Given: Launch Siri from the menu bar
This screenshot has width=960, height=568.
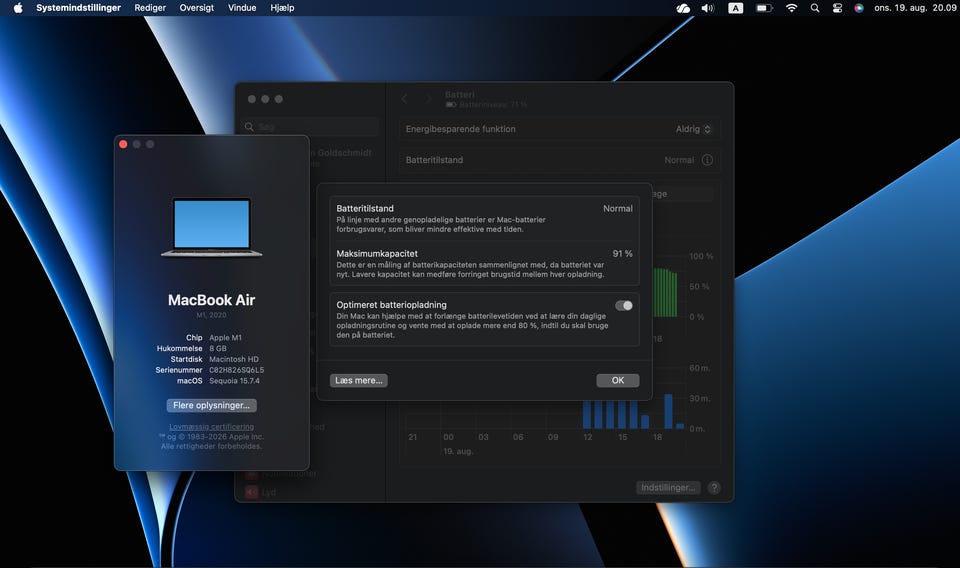Looking at the screenshot, I should pos(859,8).
